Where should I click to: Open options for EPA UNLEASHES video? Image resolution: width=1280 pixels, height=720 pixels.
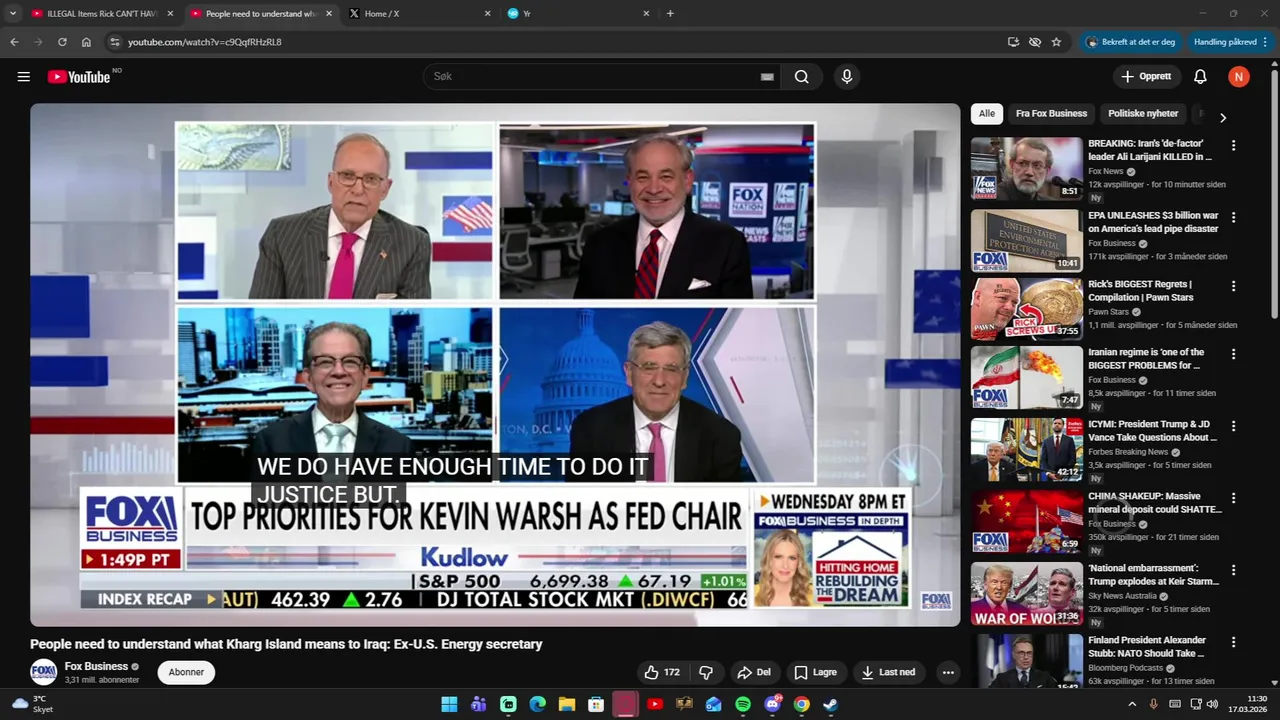click(1233, 217)
